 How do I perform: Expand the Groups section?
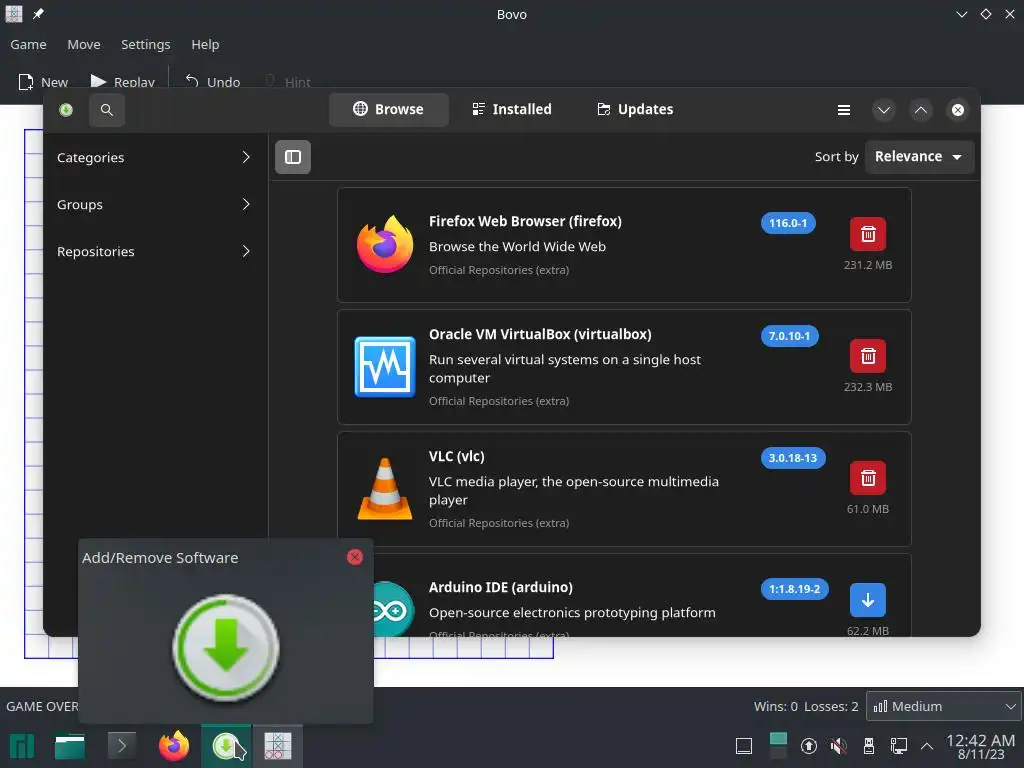pyautogui.click(x=154, y=204)
